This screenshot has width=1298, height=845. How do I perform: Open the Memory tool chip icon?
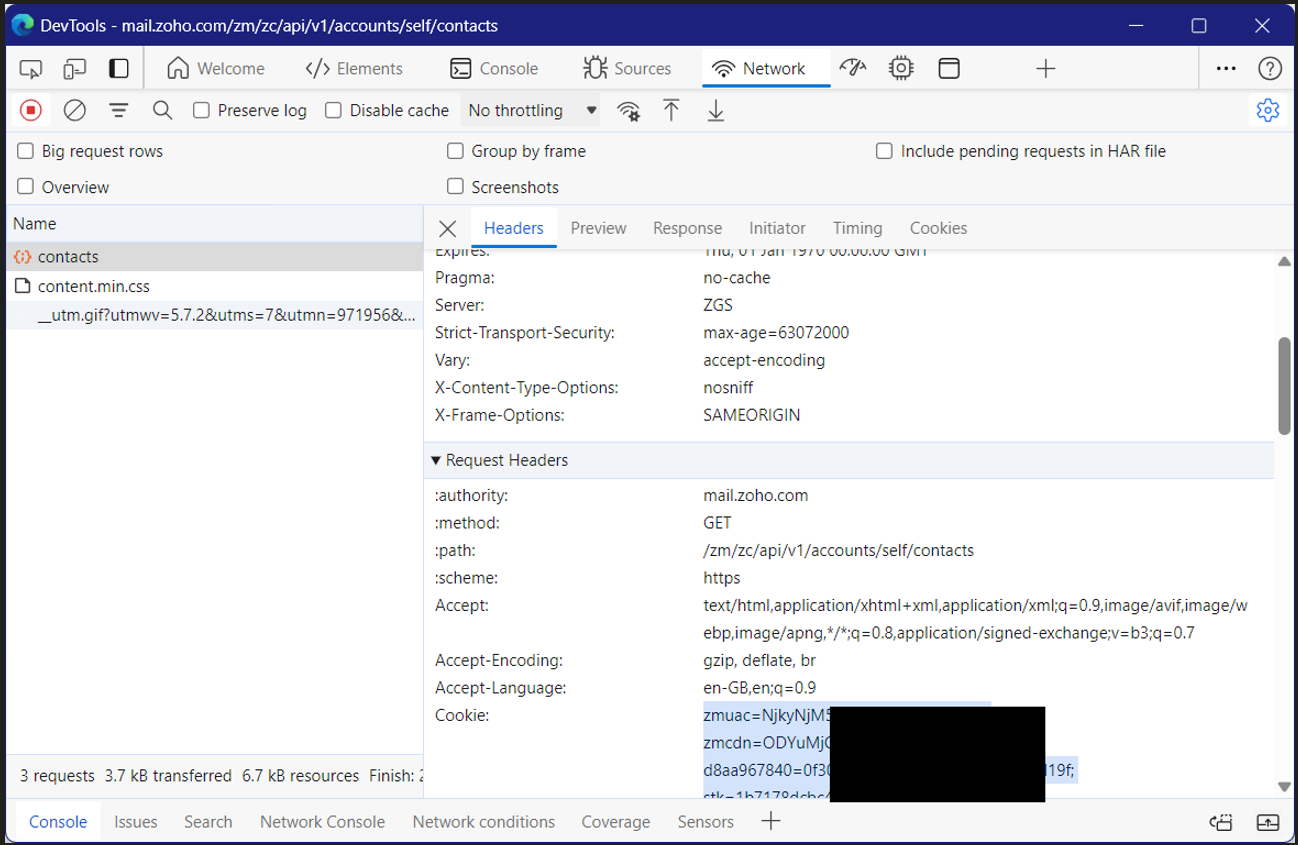tap(901, 68)
